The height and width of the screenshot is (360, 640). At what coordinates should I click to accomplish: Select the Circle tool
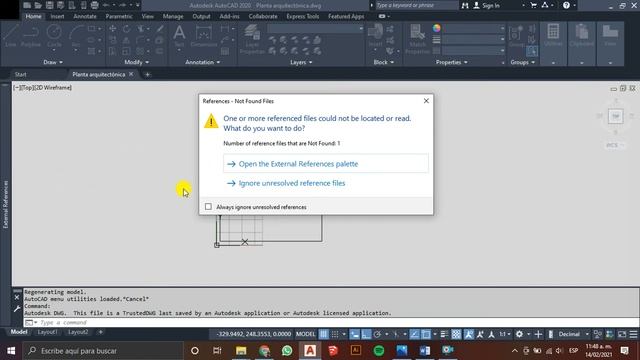click(x=54, y=36)
